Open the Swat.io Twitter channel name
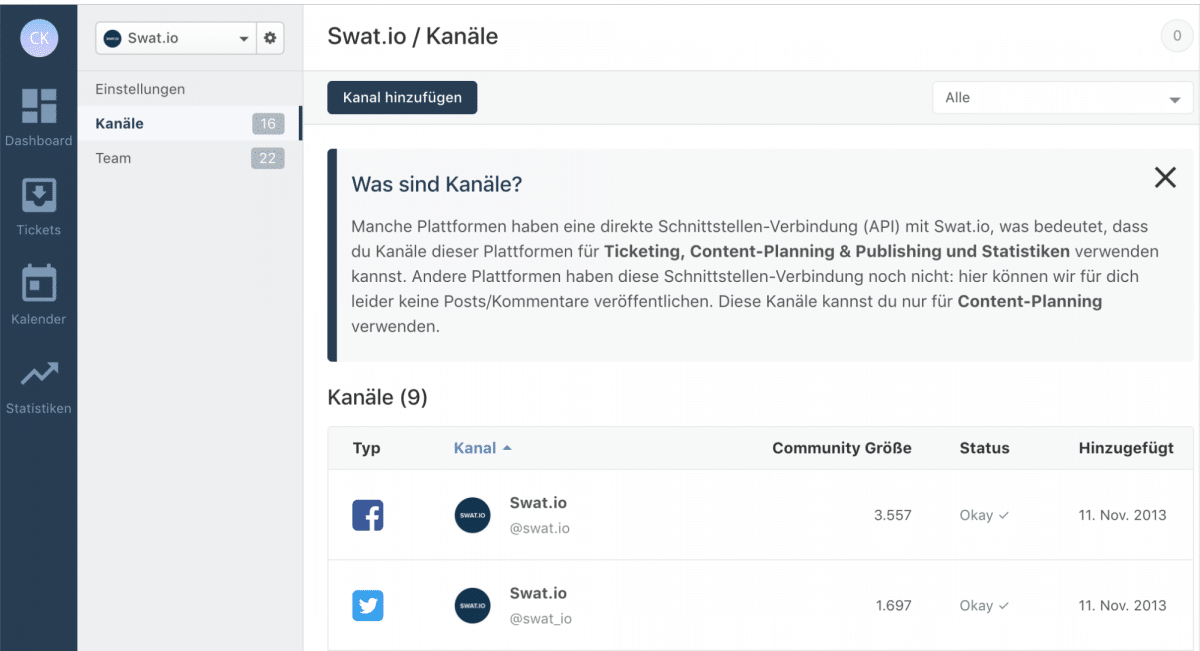This screenshot has width=1200, height=651. click(538, 593)
